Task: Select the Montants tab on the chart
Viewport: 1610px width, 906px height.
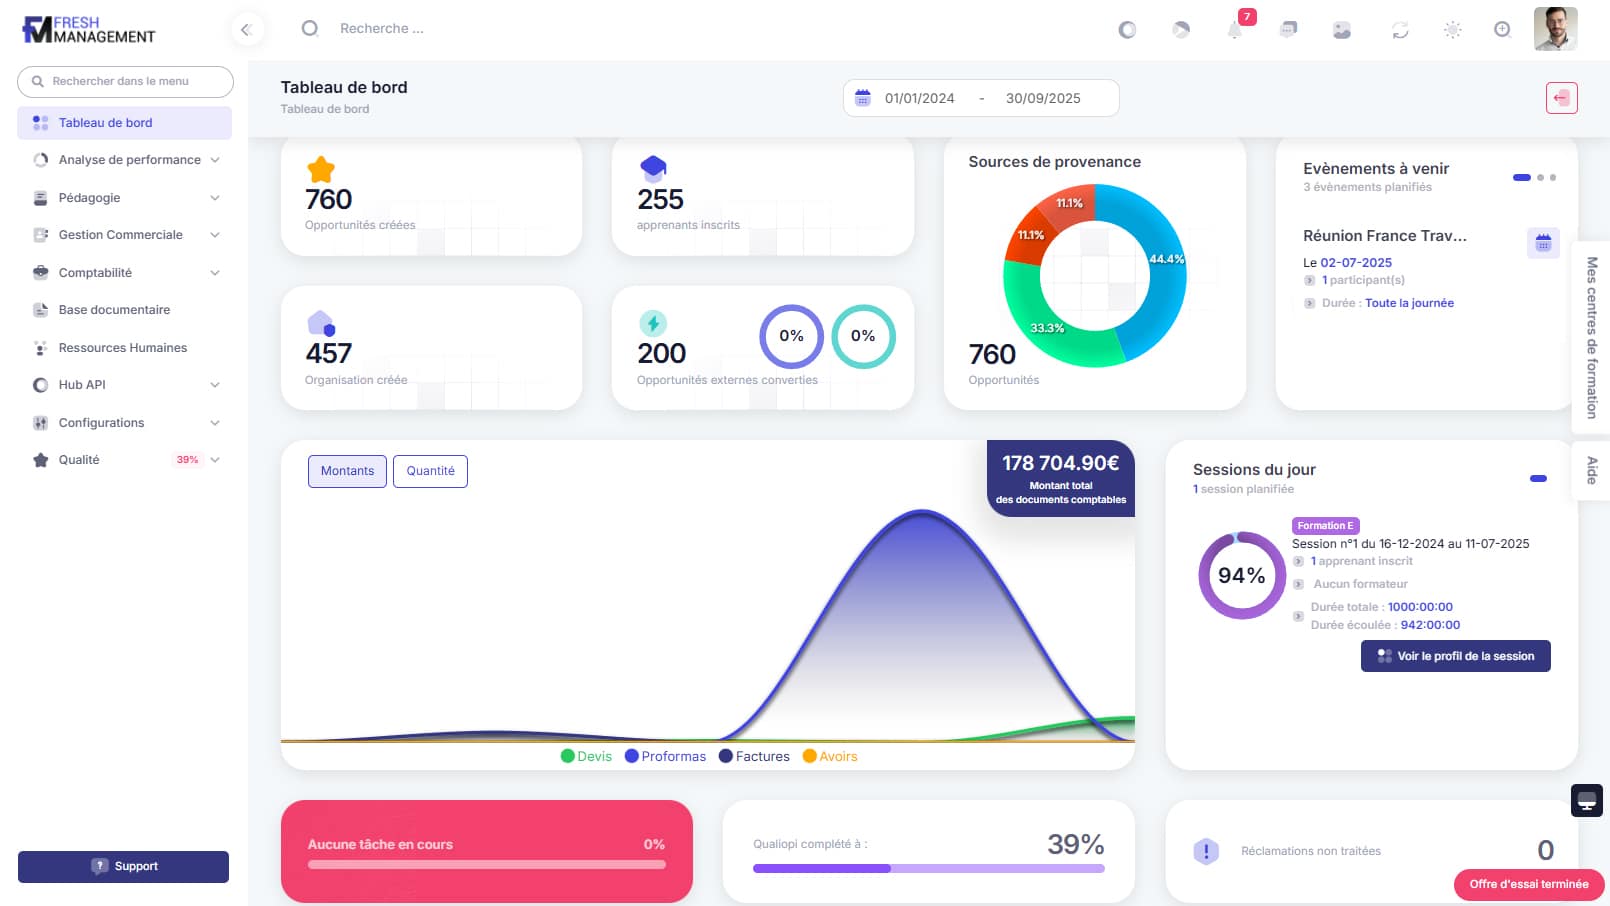Action: [x=347, y=471]
